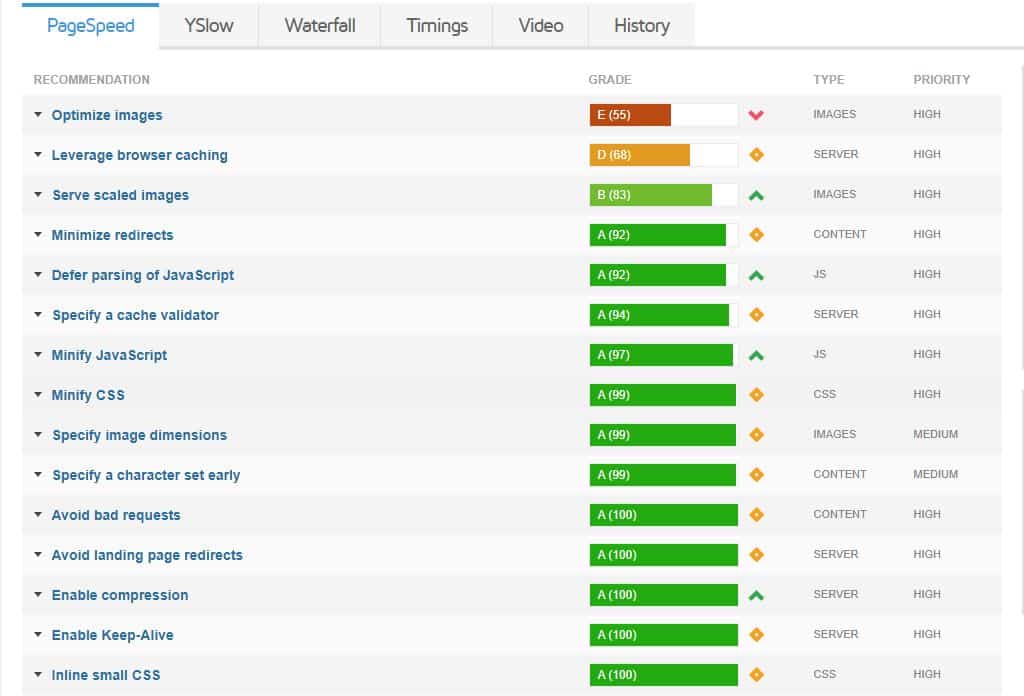Open the History tab

(641, 26)
